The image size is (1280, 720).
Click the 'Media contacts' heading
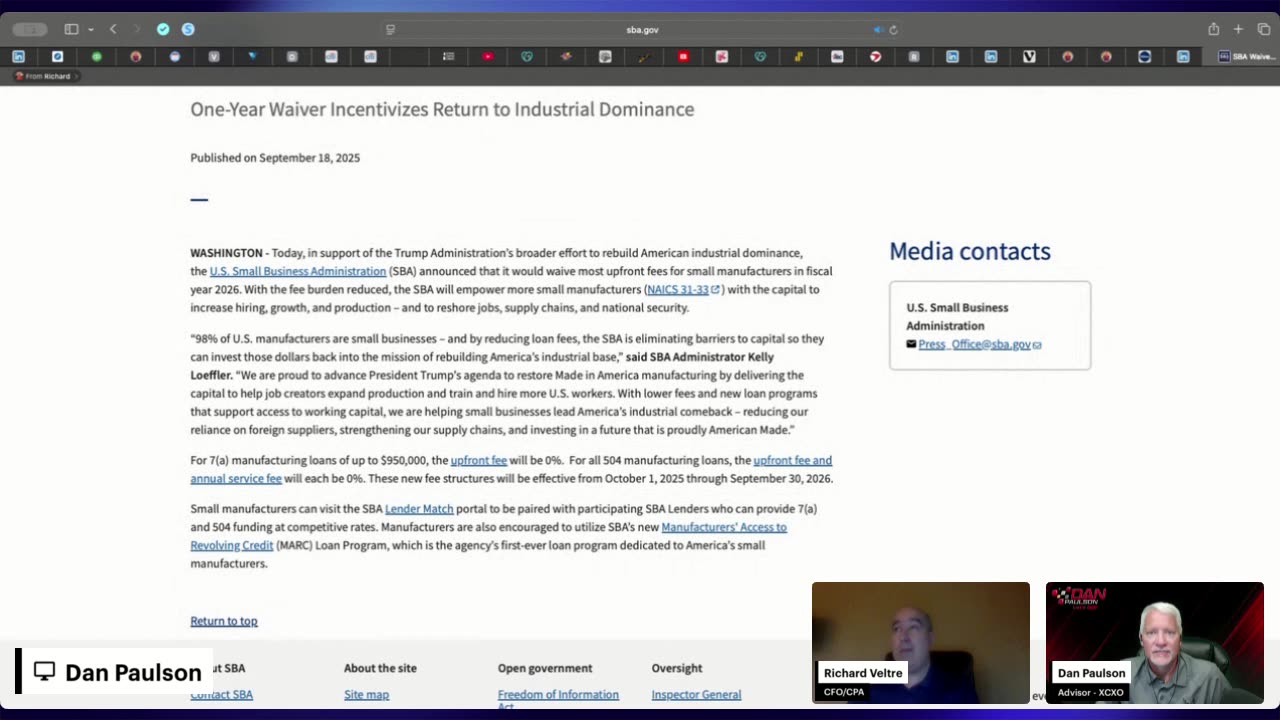point(970,251)
